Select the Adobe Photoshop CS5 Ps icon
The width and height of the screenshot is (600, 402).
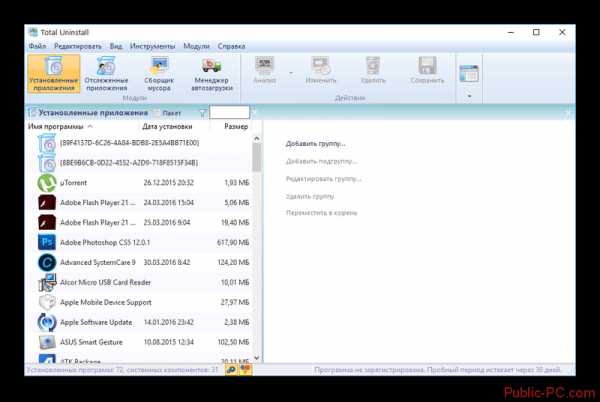[47, 243]
